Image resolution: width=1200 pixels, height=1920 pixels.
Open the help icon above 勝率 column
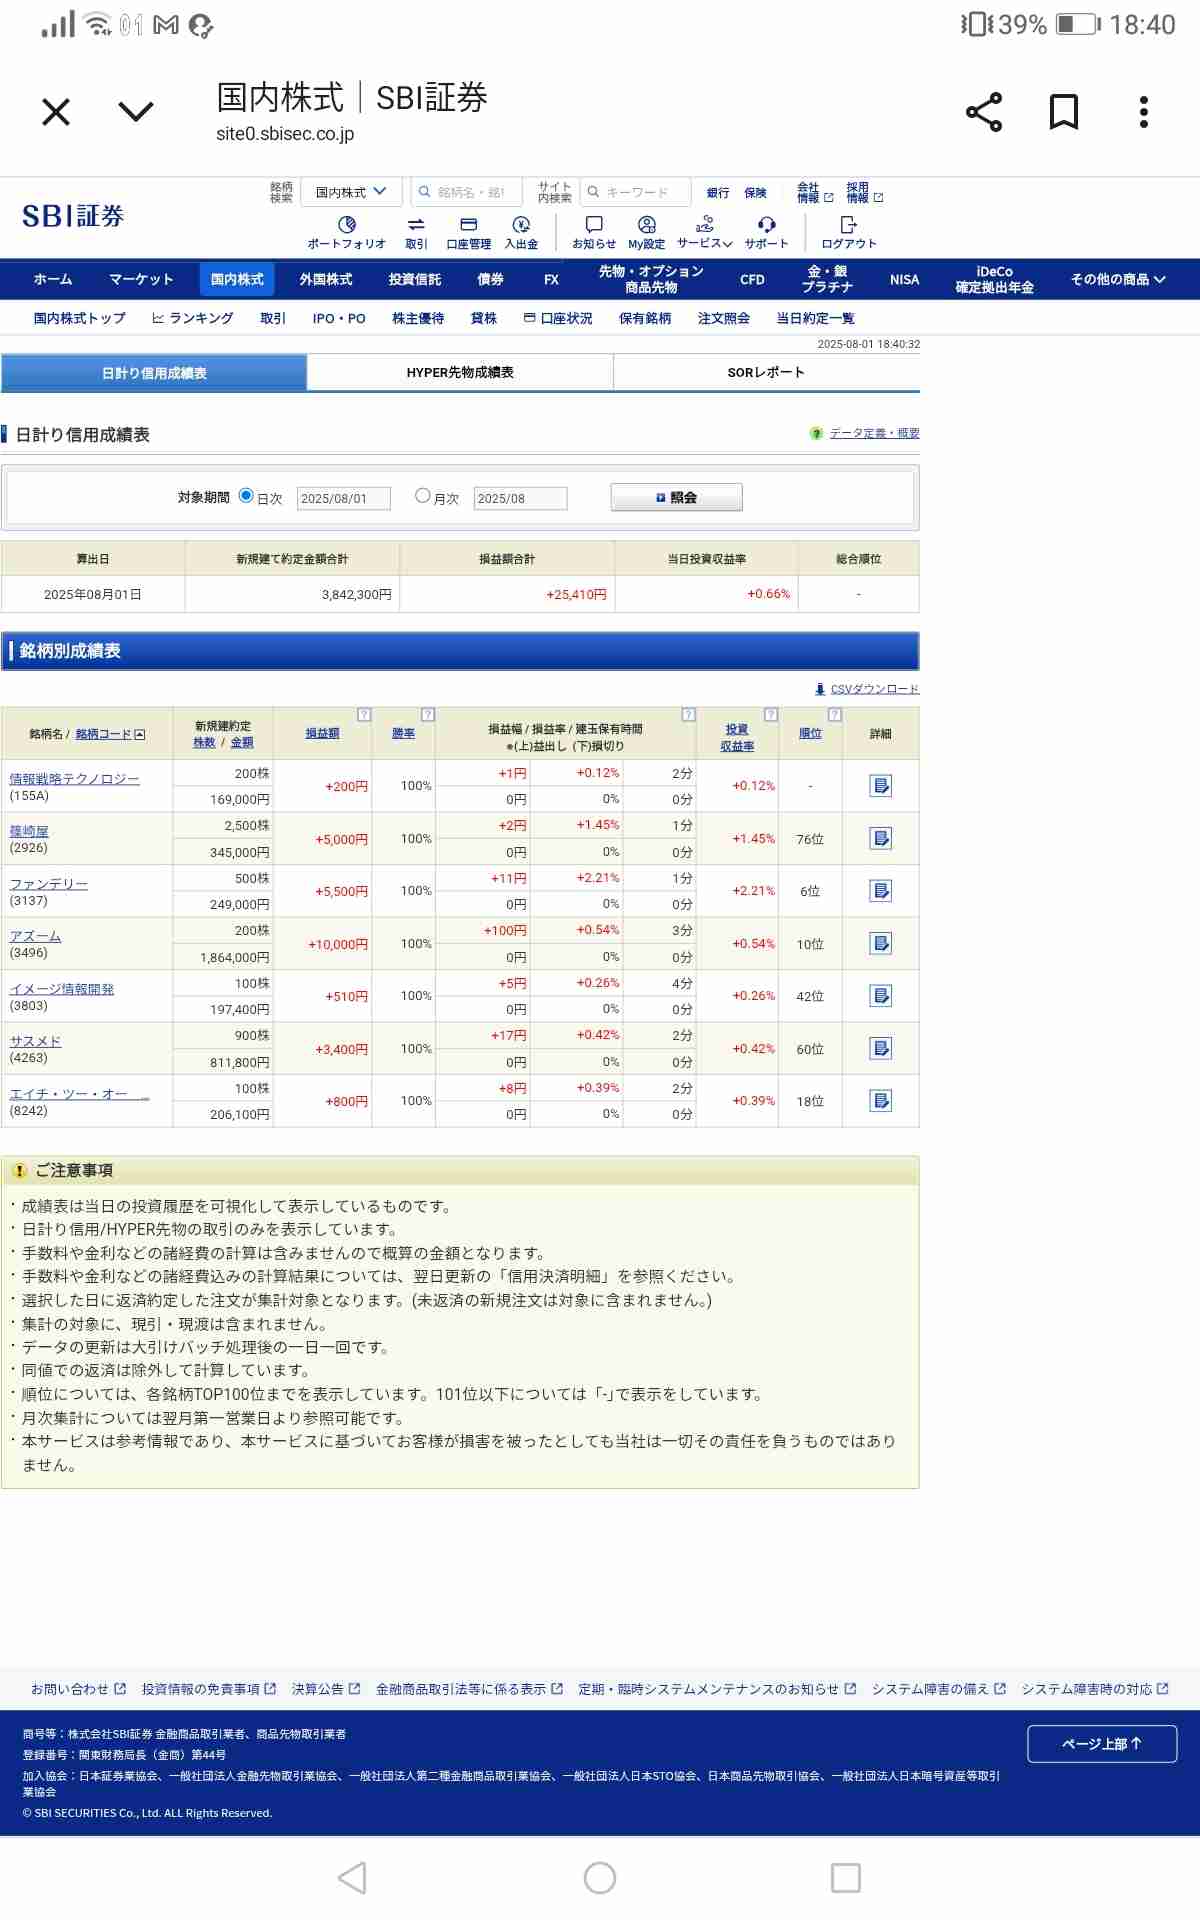tap(428, 714)
